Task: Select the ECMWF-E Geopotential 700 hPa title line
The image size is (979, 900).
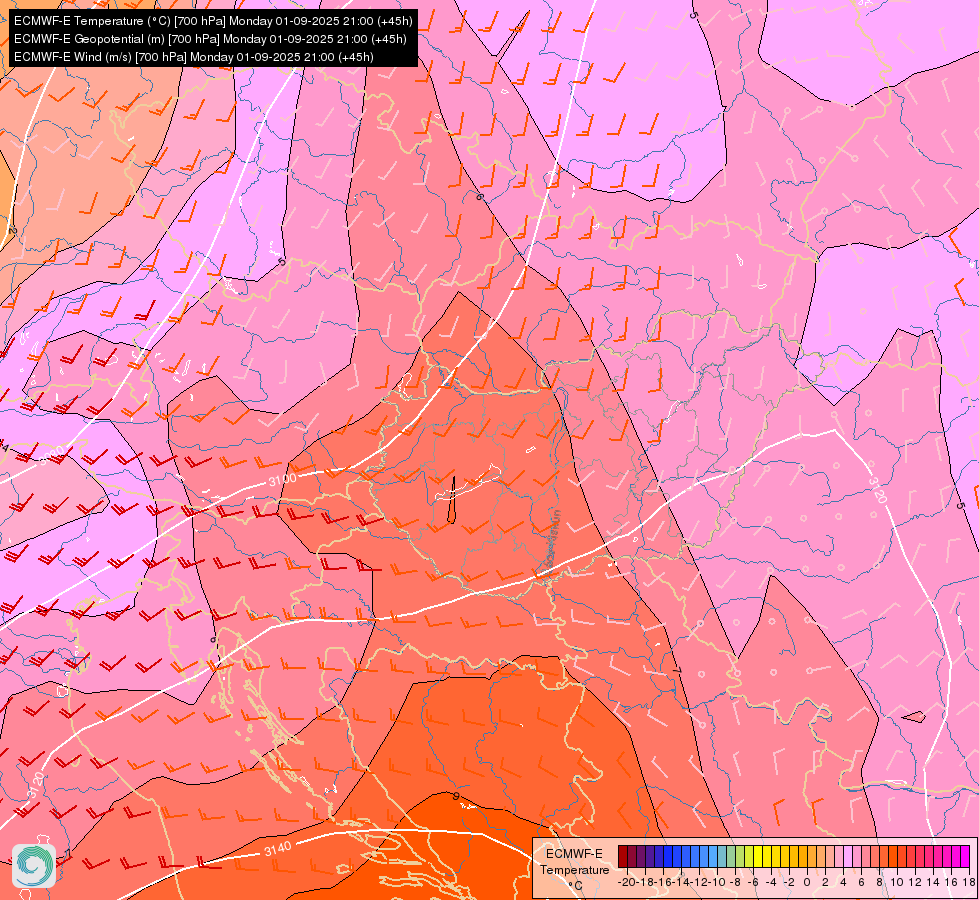Action: (x=210, y=39)
